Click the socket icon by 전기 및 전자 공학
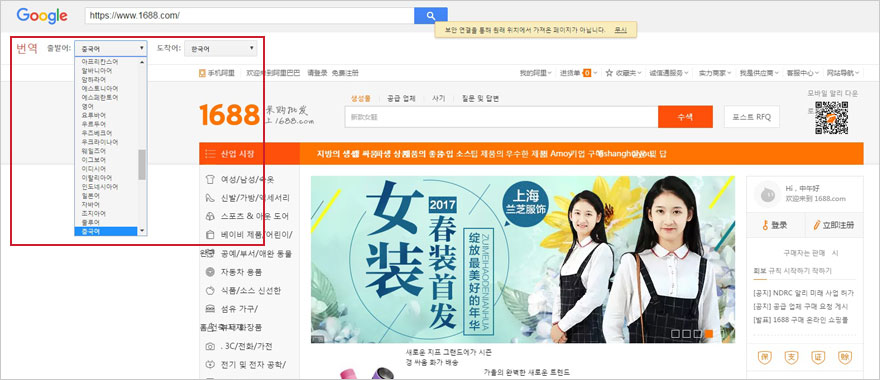880x380 pixels. (x=210, y=364)
